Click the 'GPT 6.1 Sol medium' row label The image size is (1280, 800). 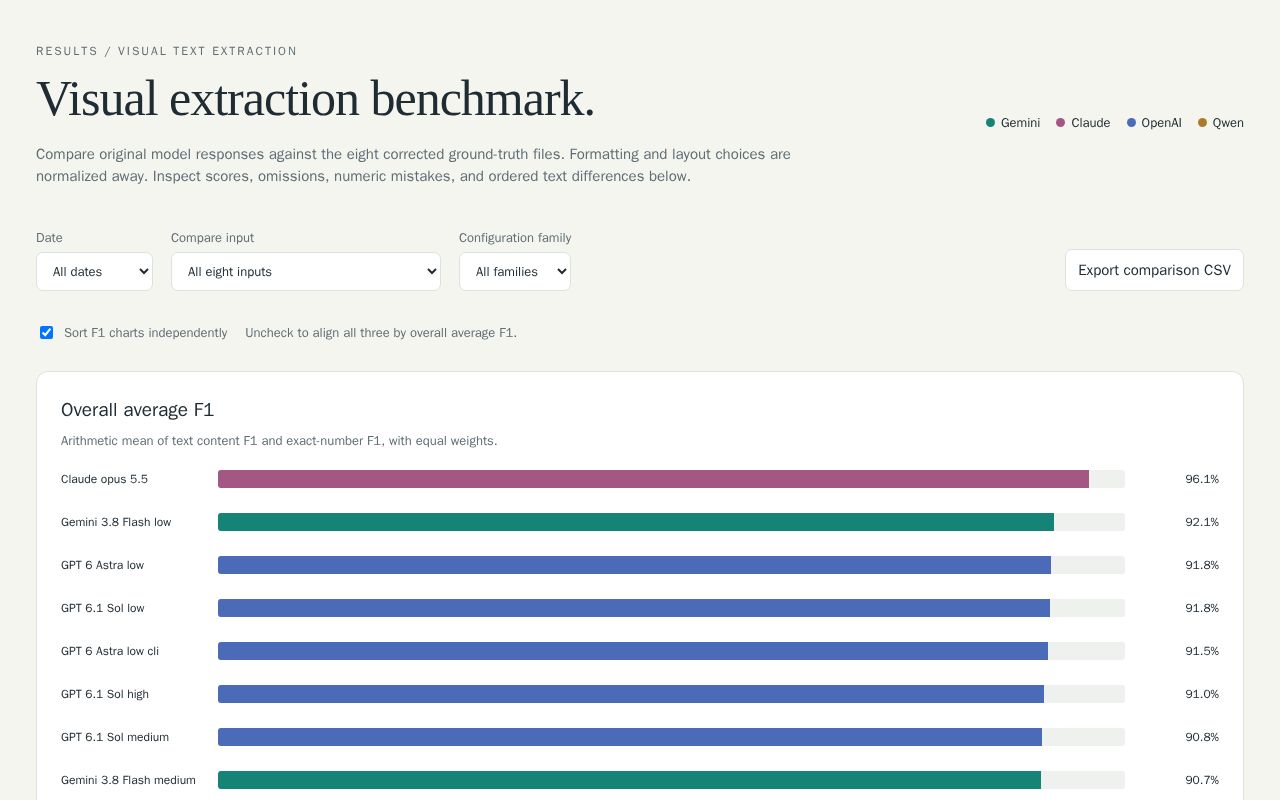click(115, 737)
